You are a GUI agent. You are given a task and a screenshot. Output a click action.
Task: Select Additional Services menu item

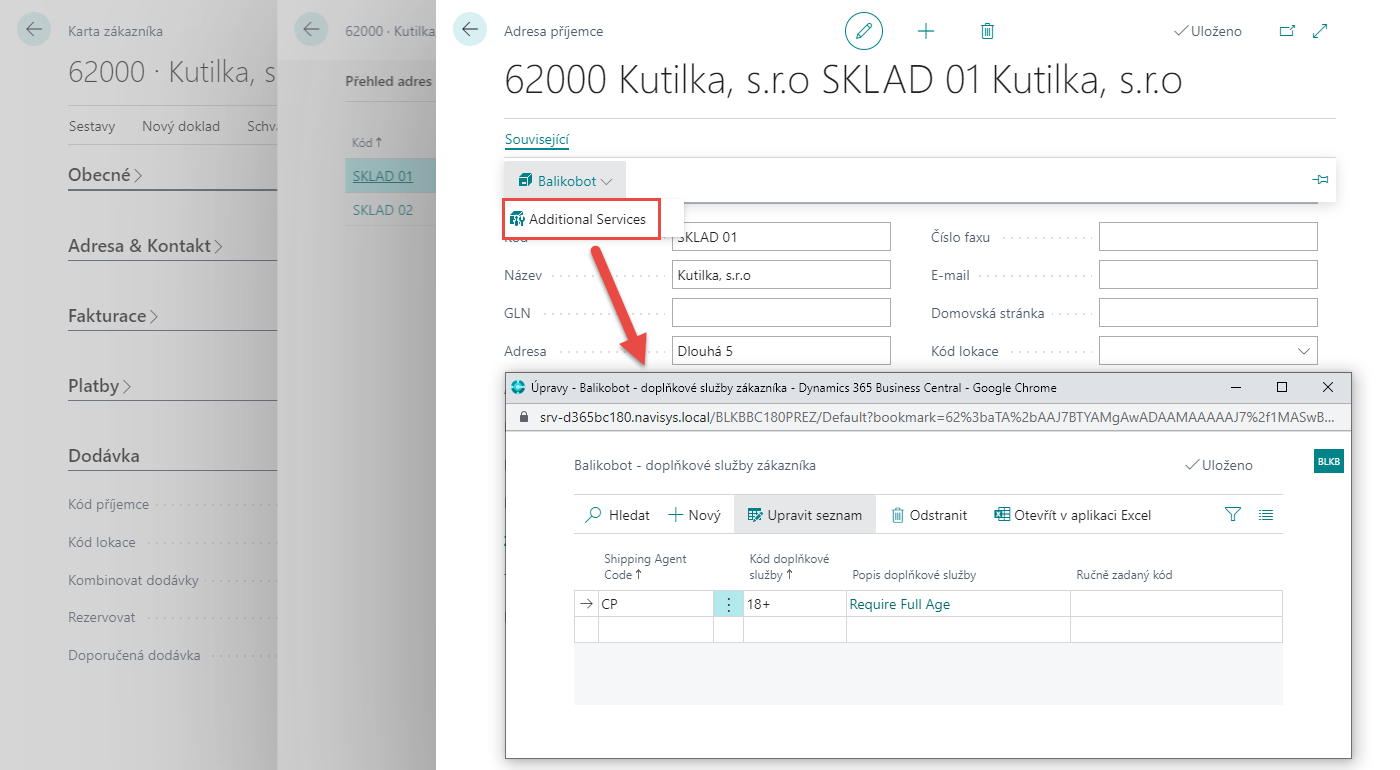click(x=587, y=219)
